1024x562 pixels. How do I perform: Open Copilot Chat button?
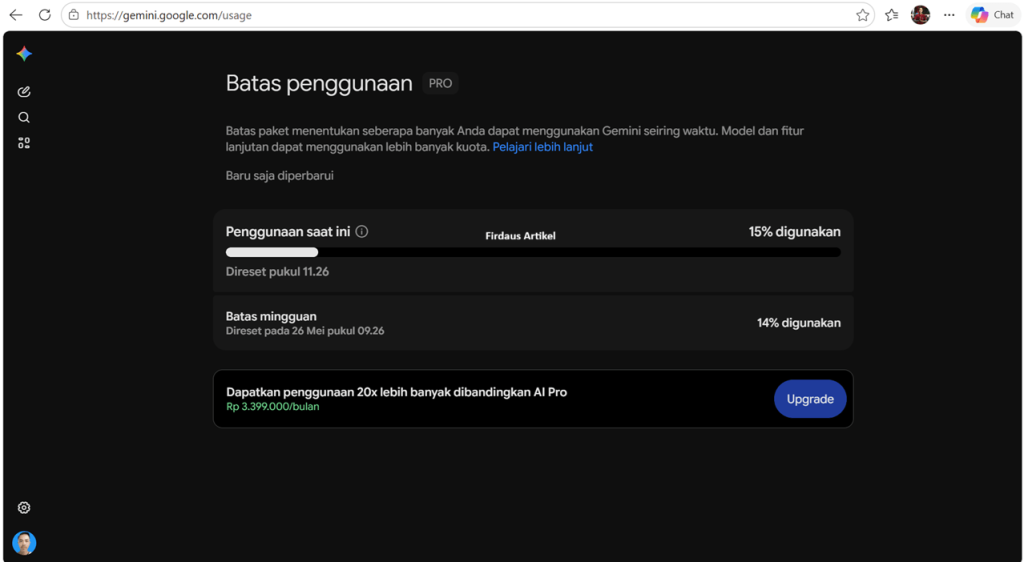pos(993,14)
